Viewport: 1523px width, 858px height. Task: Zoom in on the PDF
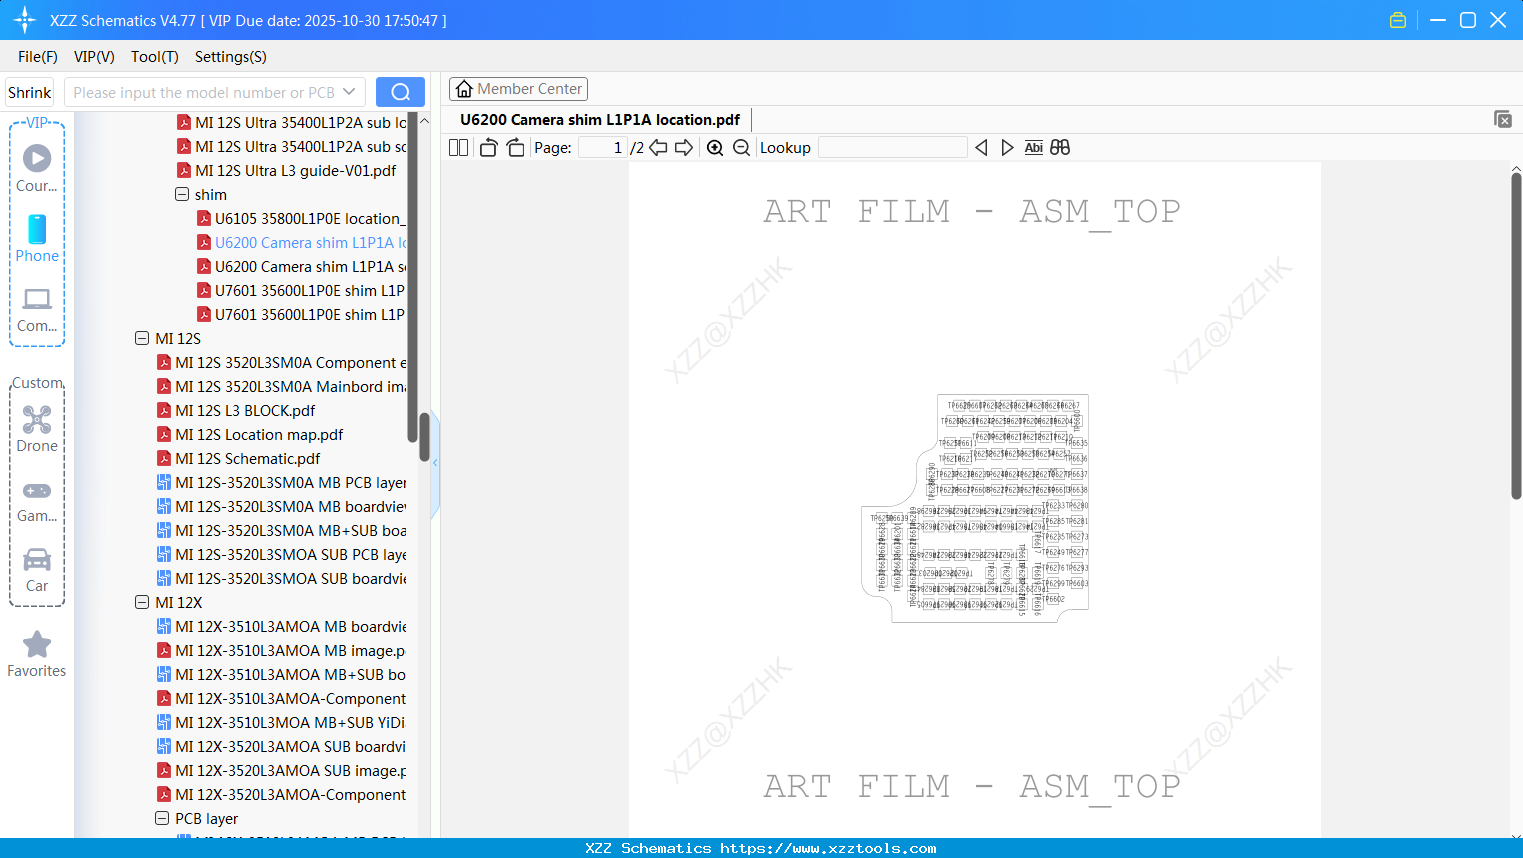pos(715,148)
